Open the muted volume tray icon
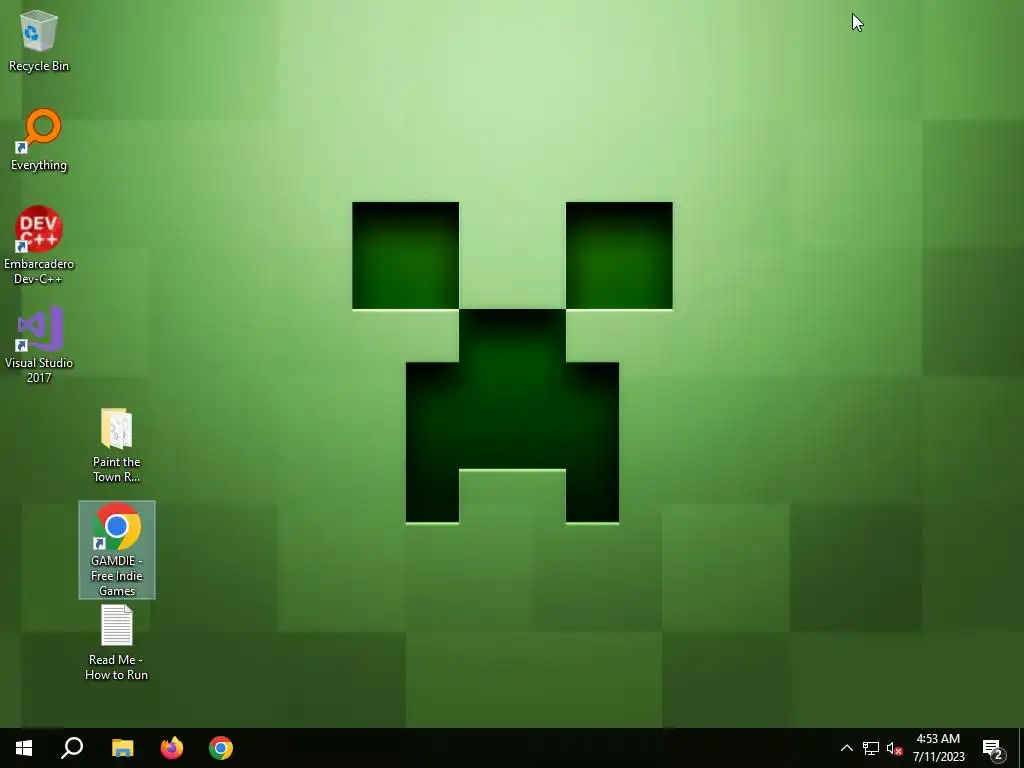The width and height of the screenshot is (1024, 768). click(894, 748)
